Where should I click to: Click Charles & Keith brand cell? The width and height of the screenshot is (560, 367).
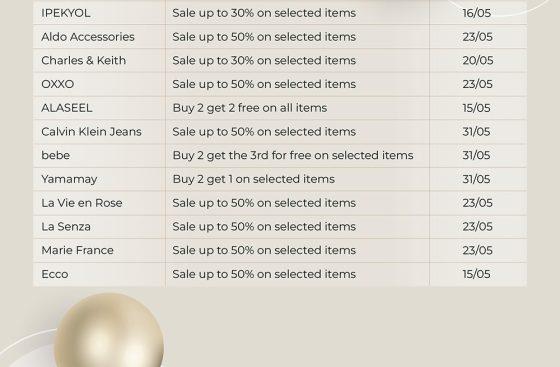coord(84,60)
